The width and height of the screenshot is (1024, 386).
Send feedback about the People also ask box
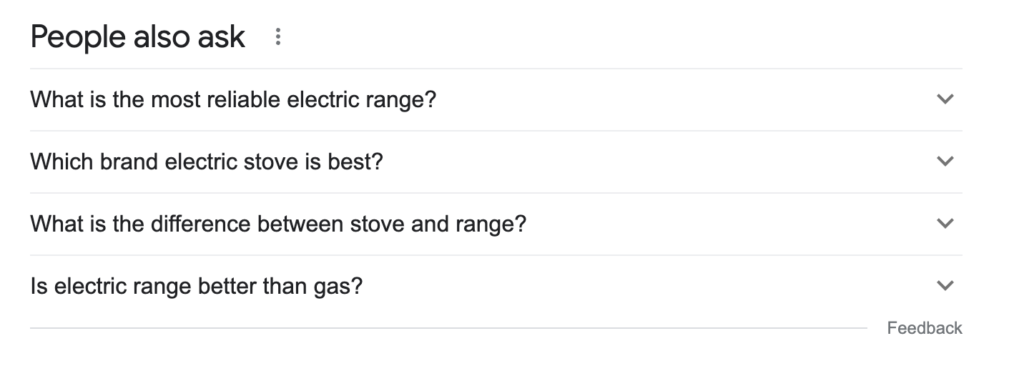924,328
